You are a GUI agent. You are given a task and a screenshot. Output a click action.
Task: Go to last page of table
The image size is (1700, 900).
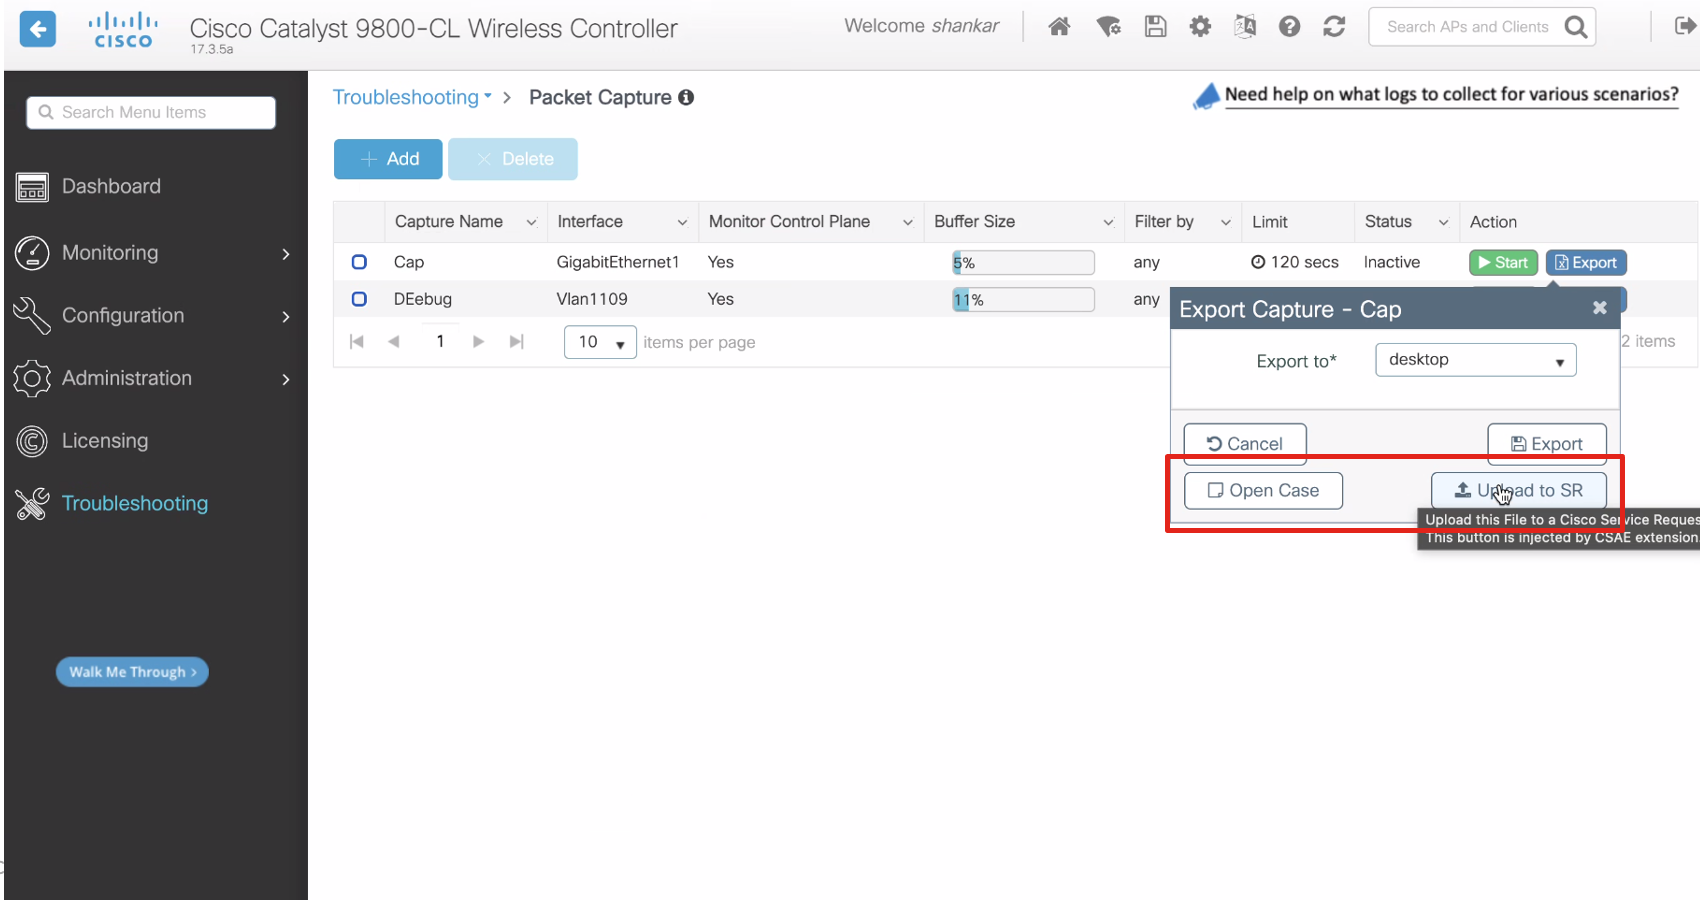pyautogui.click(x=516, y=342)
